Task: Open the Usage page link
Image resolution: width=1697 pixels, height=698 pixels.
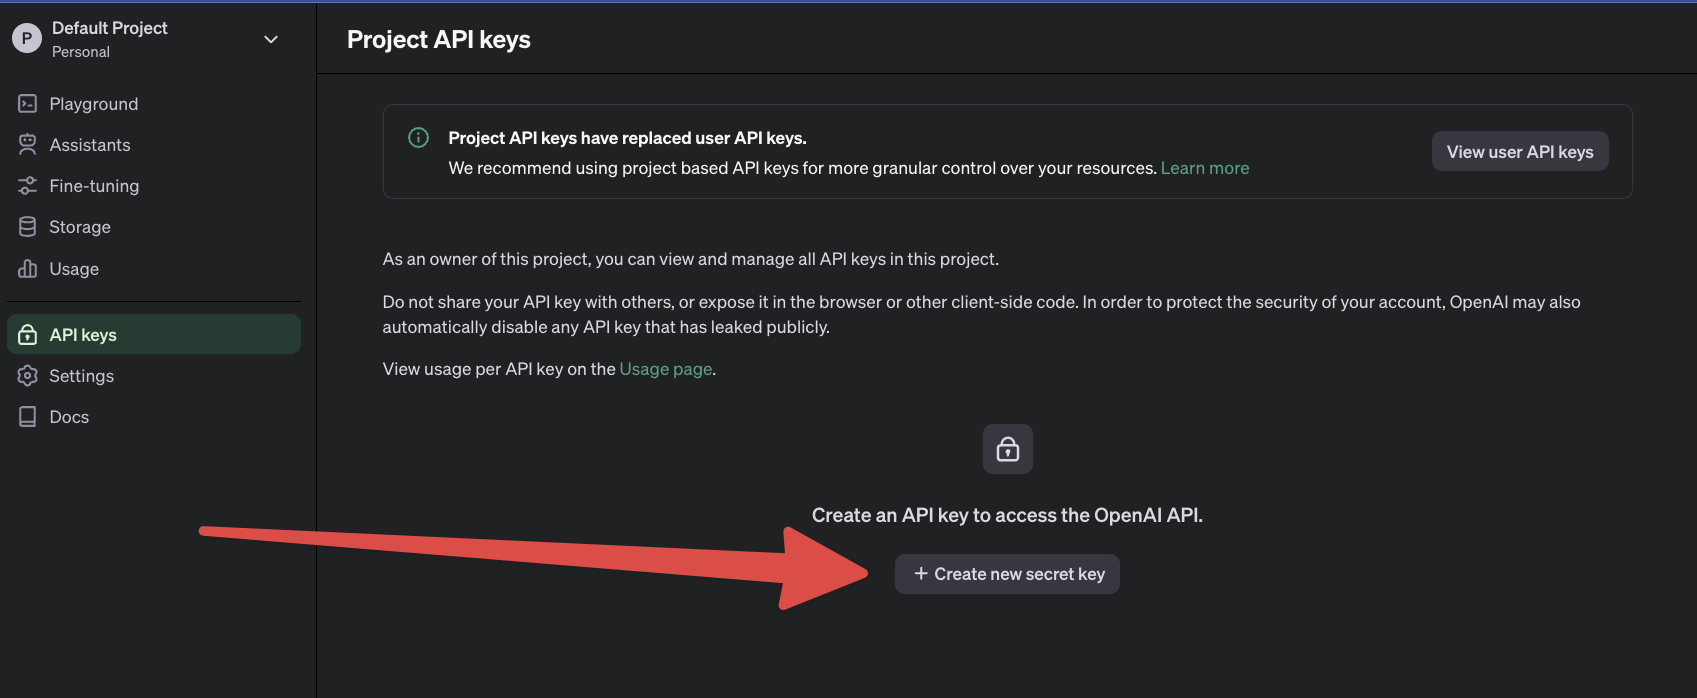Action: coord(666,369)
